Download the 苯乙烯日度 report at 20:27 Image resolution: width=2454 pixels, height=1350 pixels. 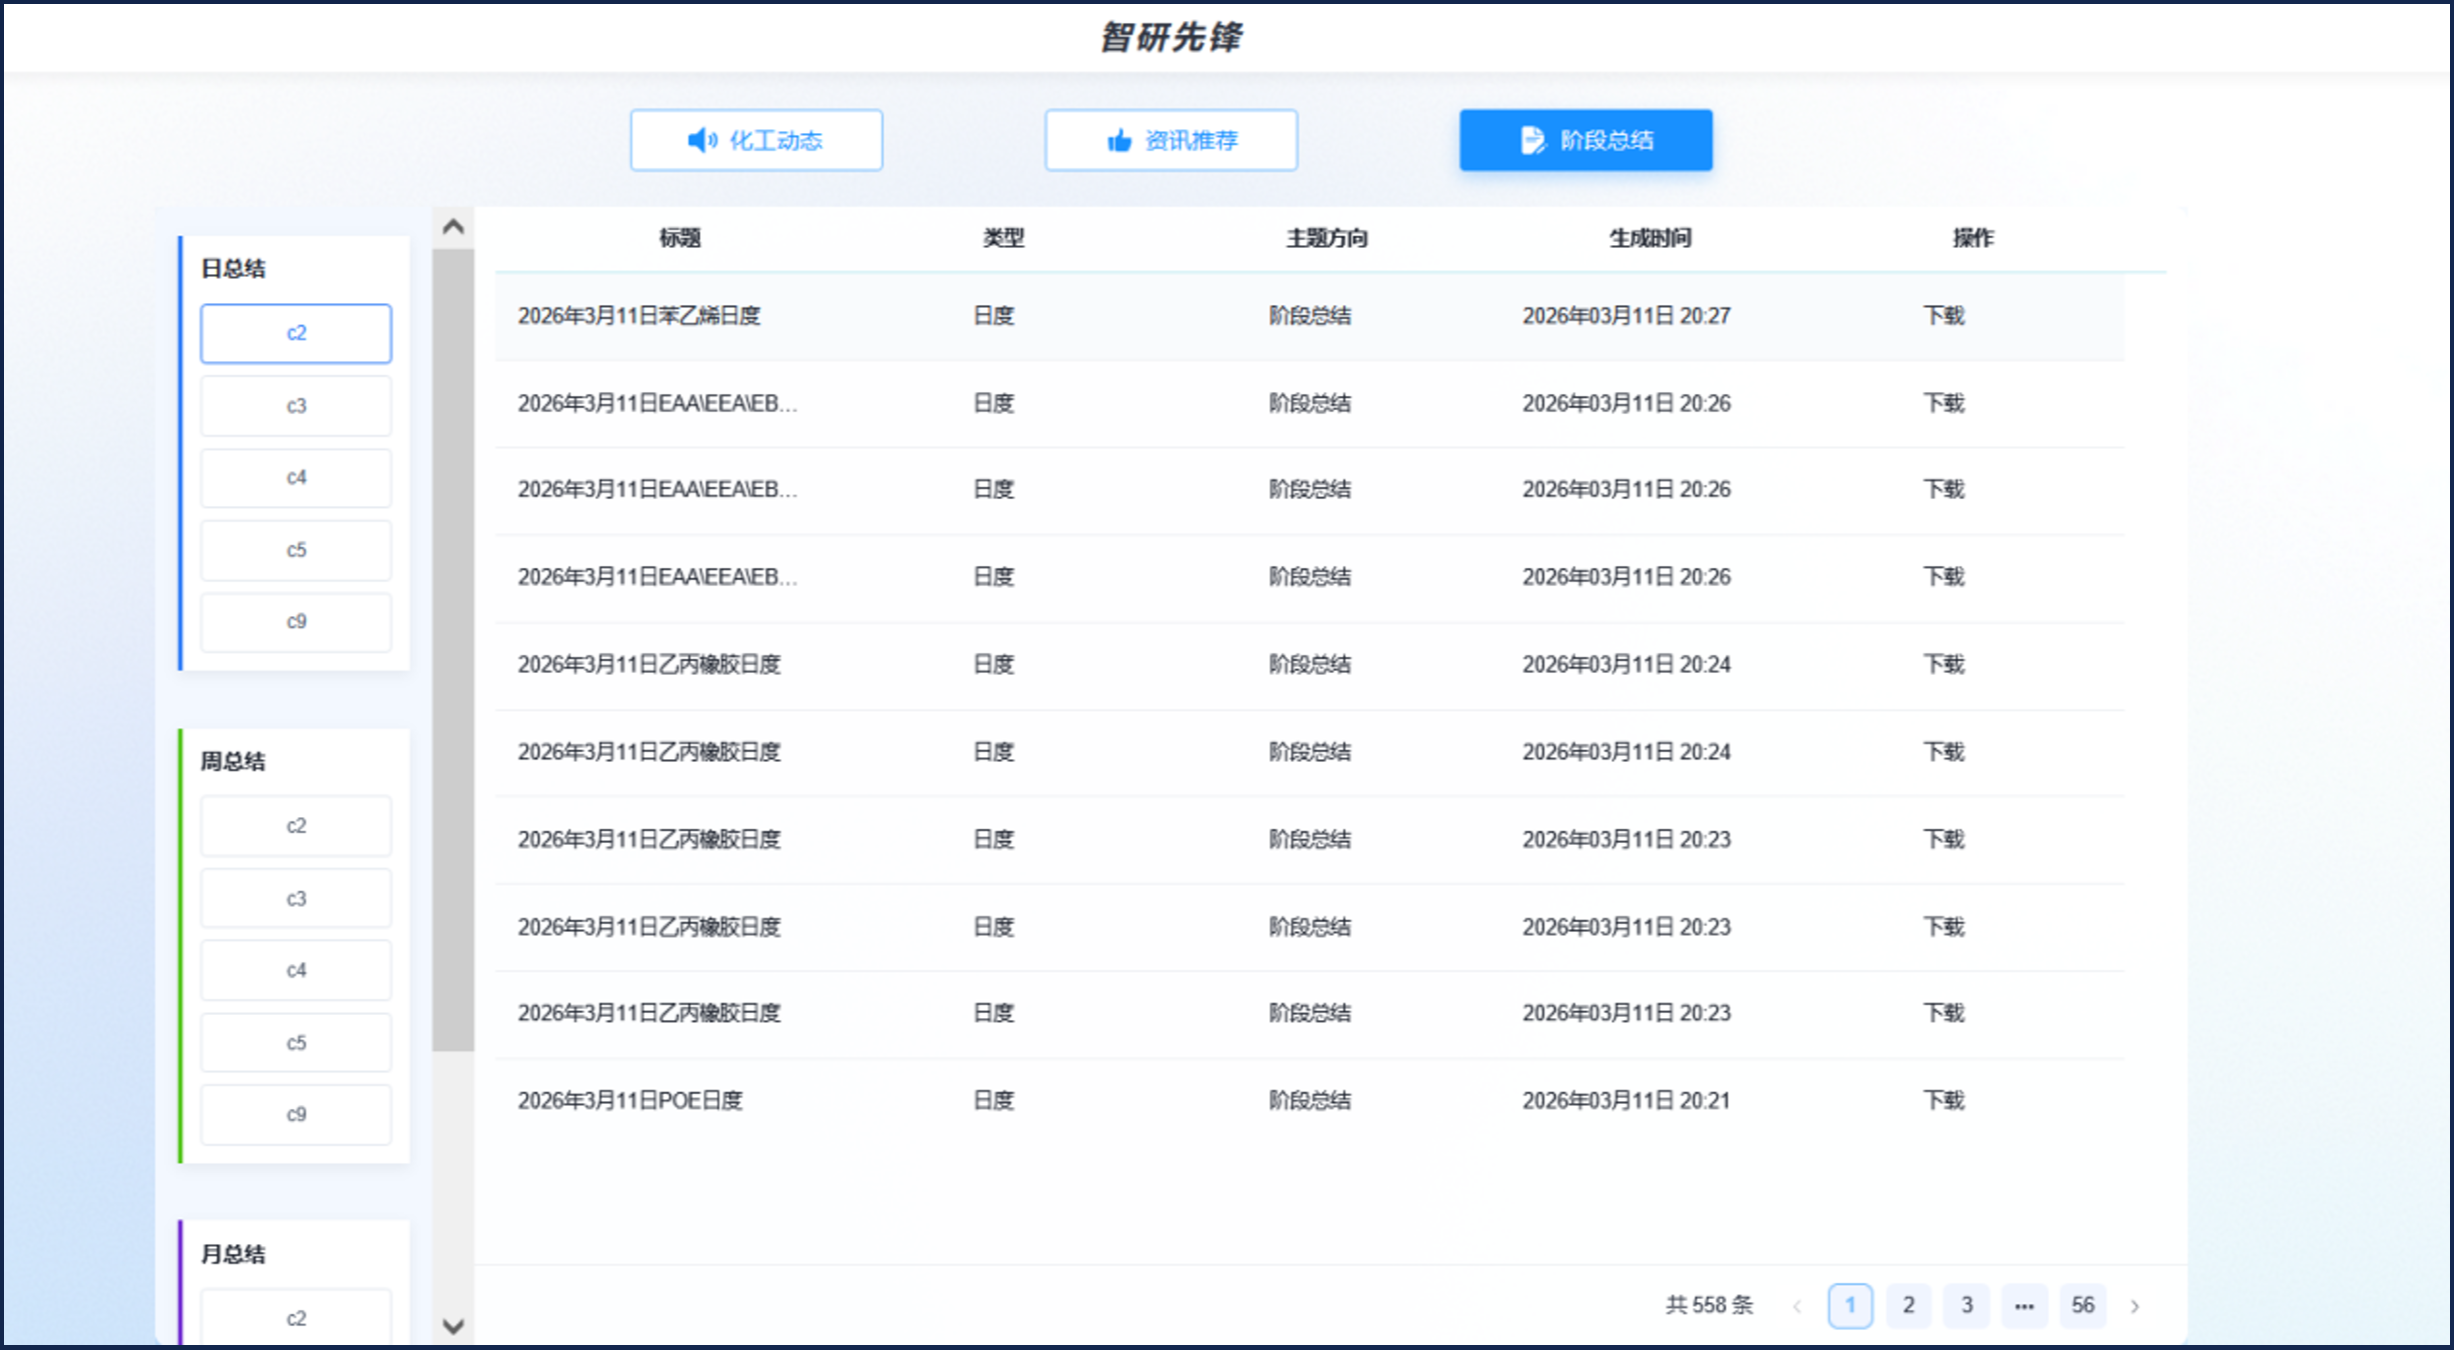click(1944, 316)
